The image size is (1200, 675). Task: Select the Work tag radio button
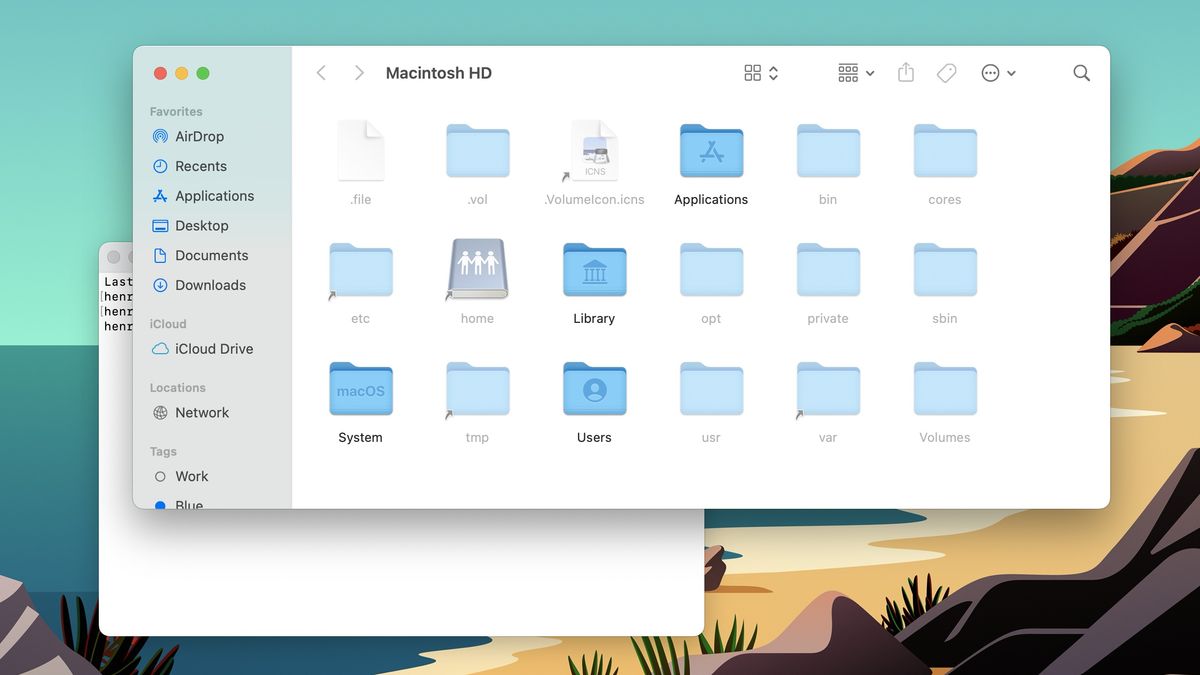162,477
